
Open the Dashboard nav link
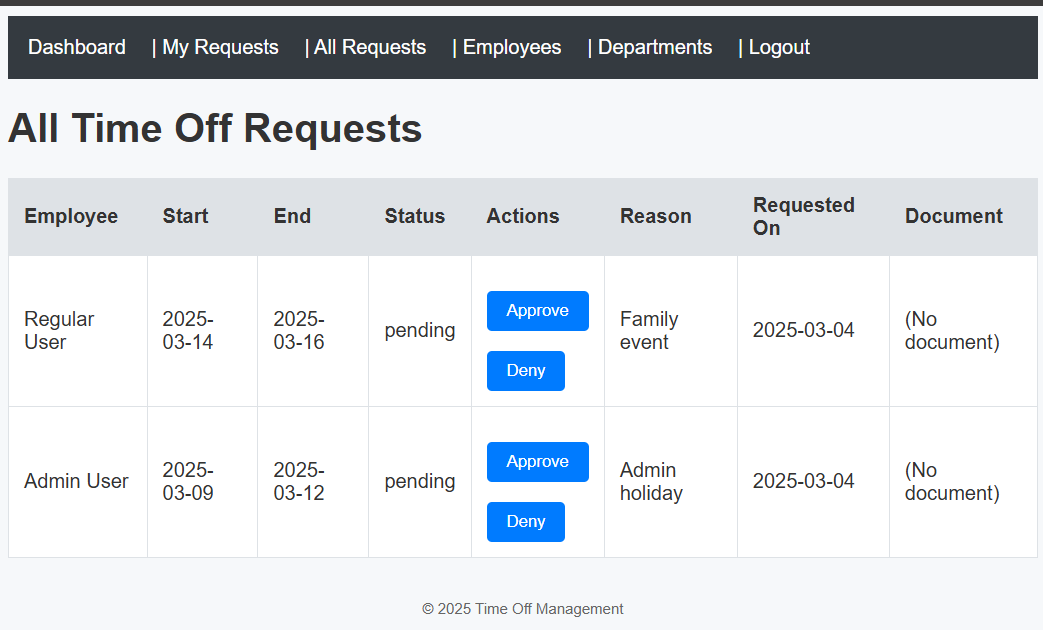click(77, 47)
